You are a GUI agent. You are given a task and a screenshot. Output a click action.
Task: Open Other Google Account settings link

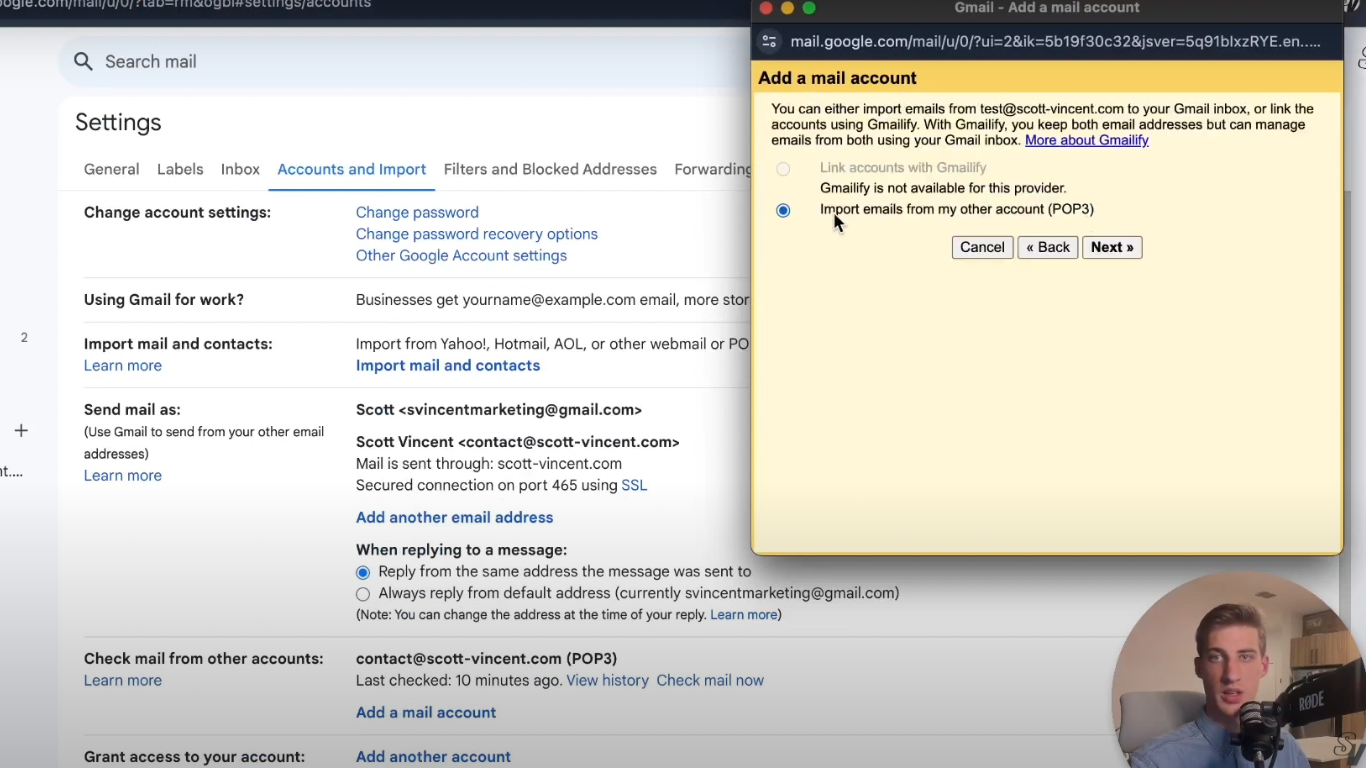pos(461,255)
